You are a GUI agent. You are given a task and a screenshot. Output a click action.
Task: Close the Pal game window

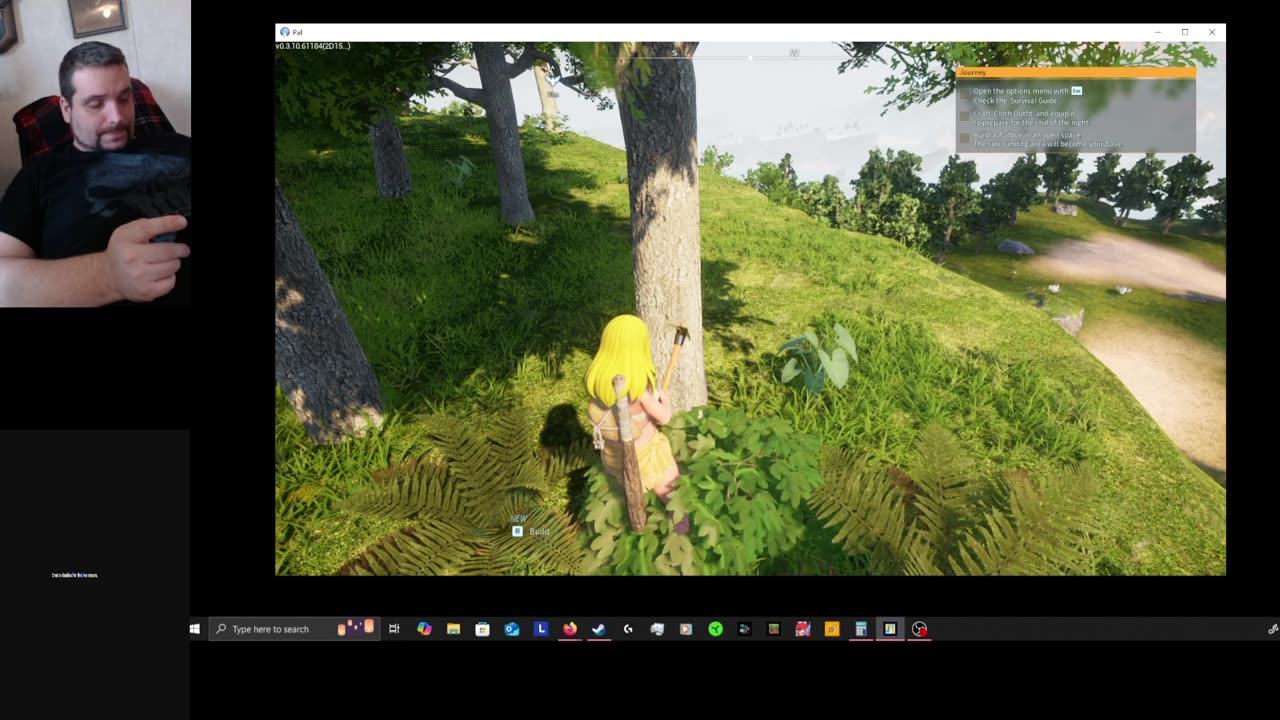[x=1212, y=32]
